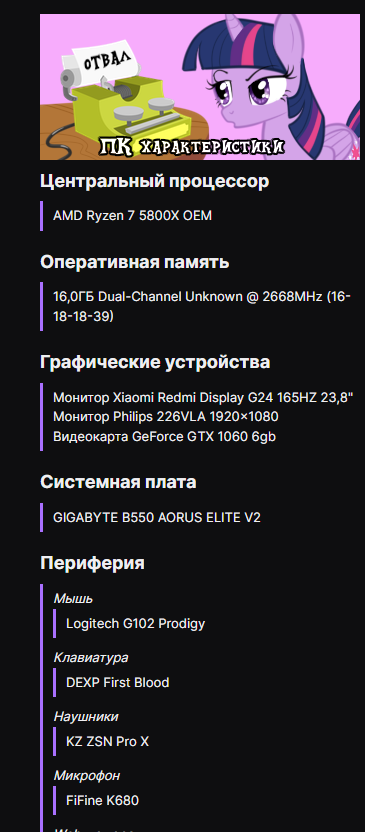
Task: Click the ОТВАЛ paper sheet in banner
Action: 108,62
